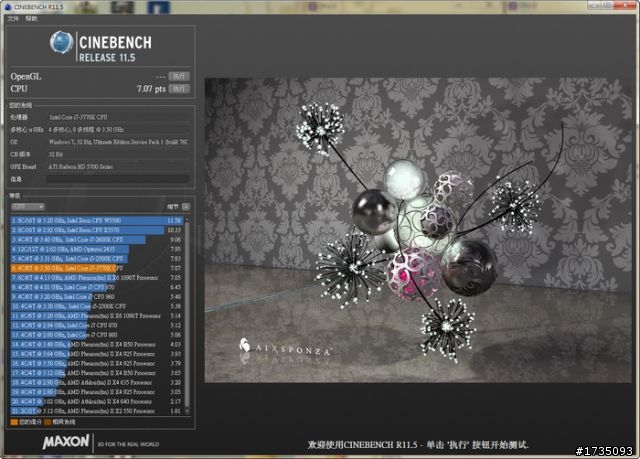The image size is (640, 459).
Task: Click inside the 信息 info field
Action: 118,179
